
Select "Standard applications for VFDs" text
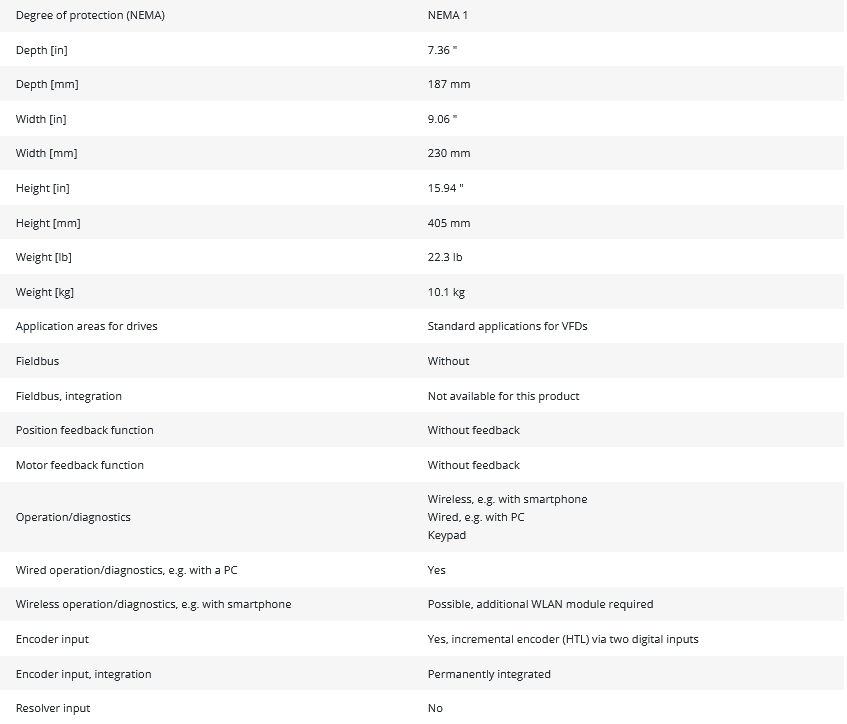coord(507,326)
